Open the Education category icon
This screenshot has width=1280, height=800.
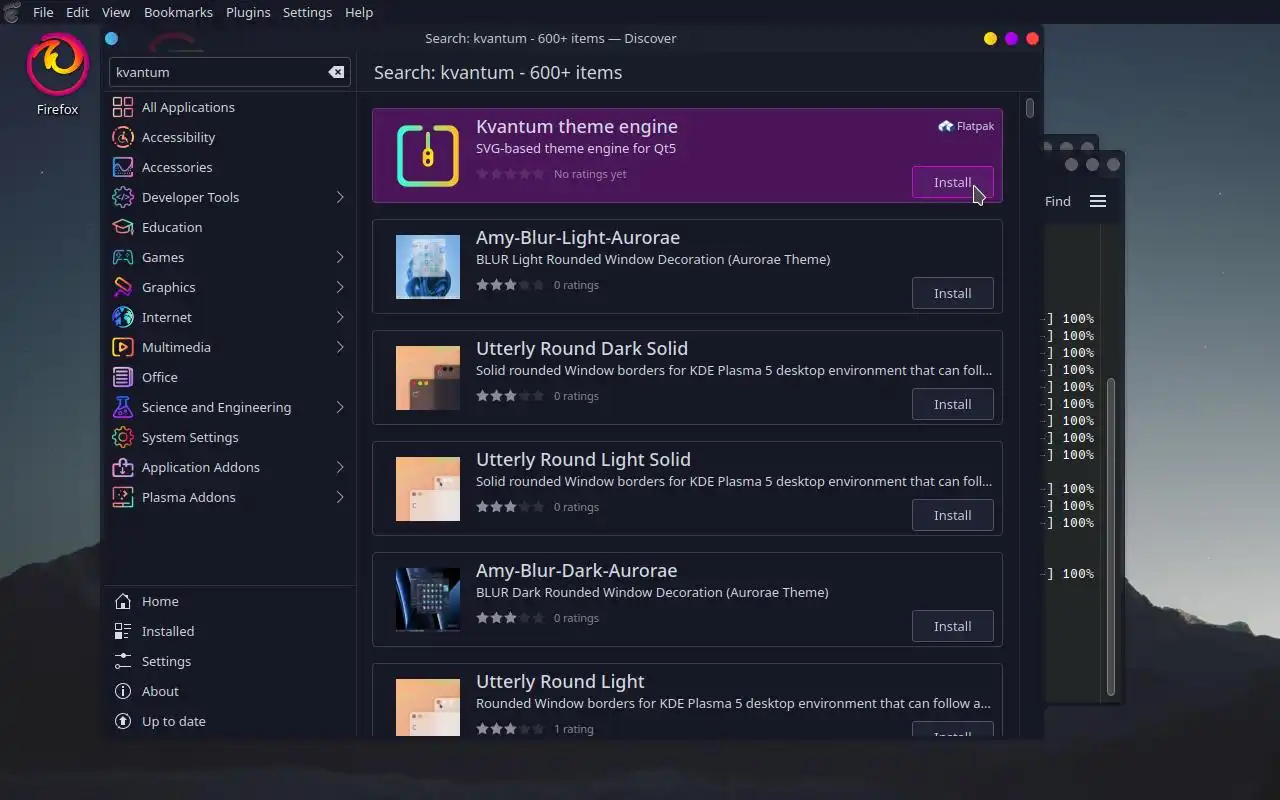(x=123, y=227)
